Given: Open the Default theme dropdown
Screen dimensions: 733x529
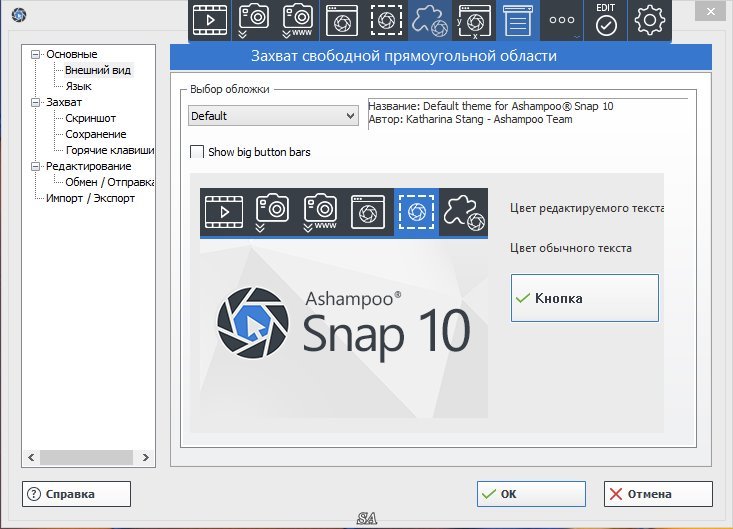Looking at the screenshot, I should pyautogui.click(x=273, y=115).
